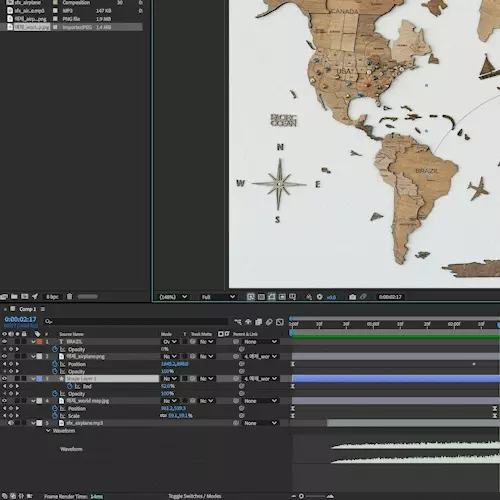
Task: Open Comp 1 panel menu
Action: coord(43,309)
